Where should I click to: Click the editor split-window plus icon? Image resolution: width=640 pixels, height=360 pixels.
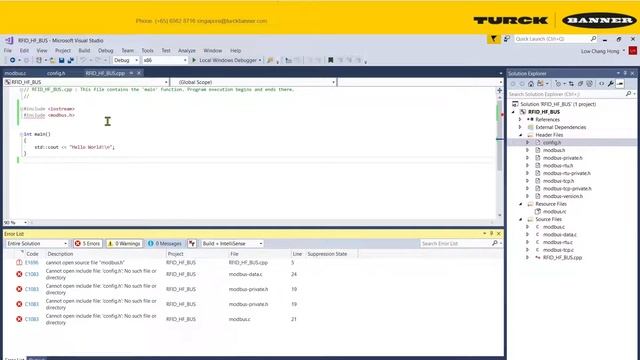tap(500, 91)
